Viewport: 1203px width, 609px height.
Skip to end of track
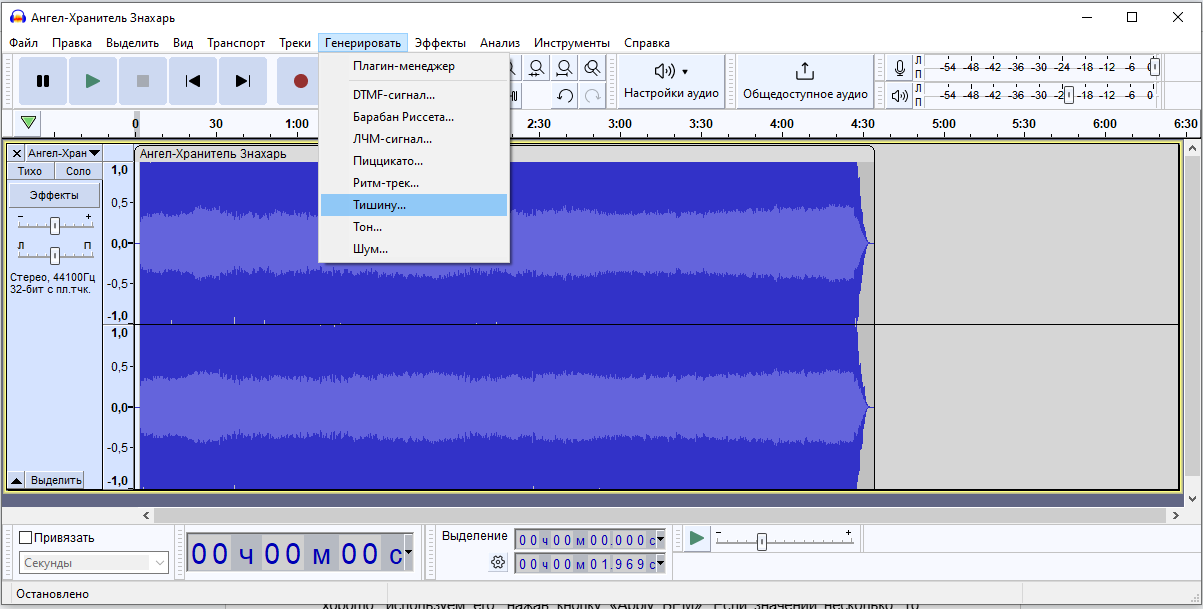243,80
